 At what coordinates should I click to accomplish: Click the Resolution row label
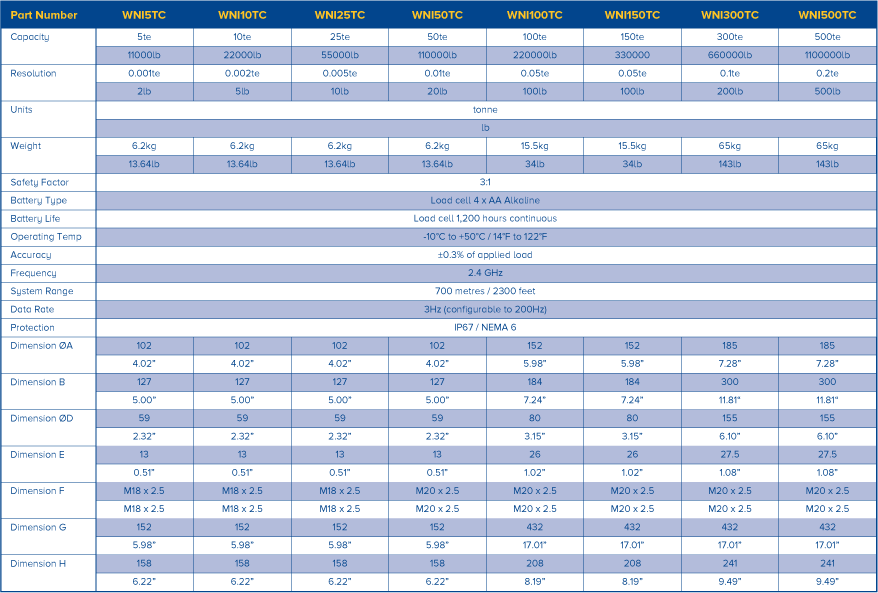click(x=33, y=73)
